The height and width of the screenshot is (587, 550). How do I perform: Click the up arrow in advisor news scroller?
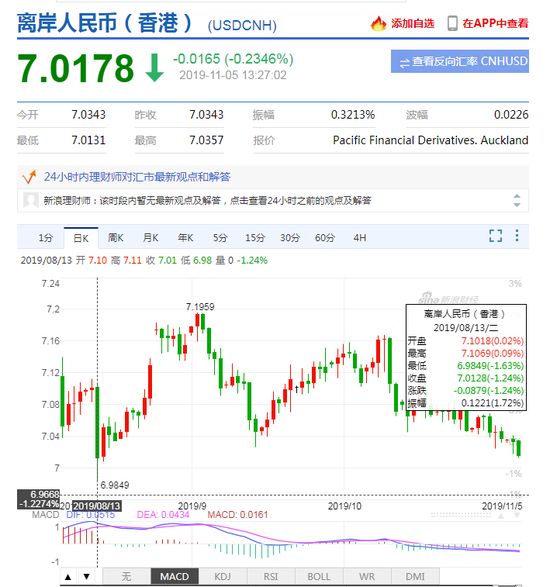click(517, 197)
